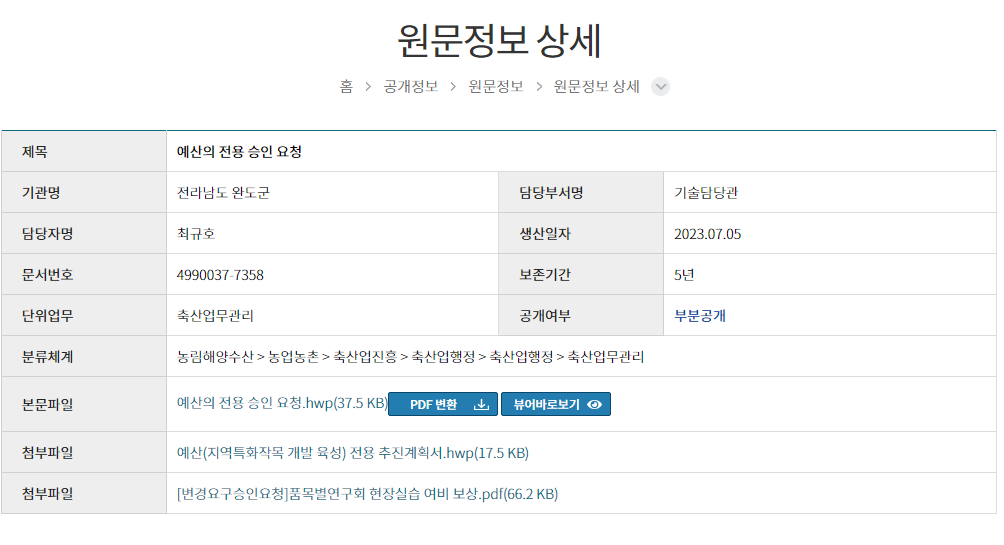Select person name 최규호

point(196,234)
